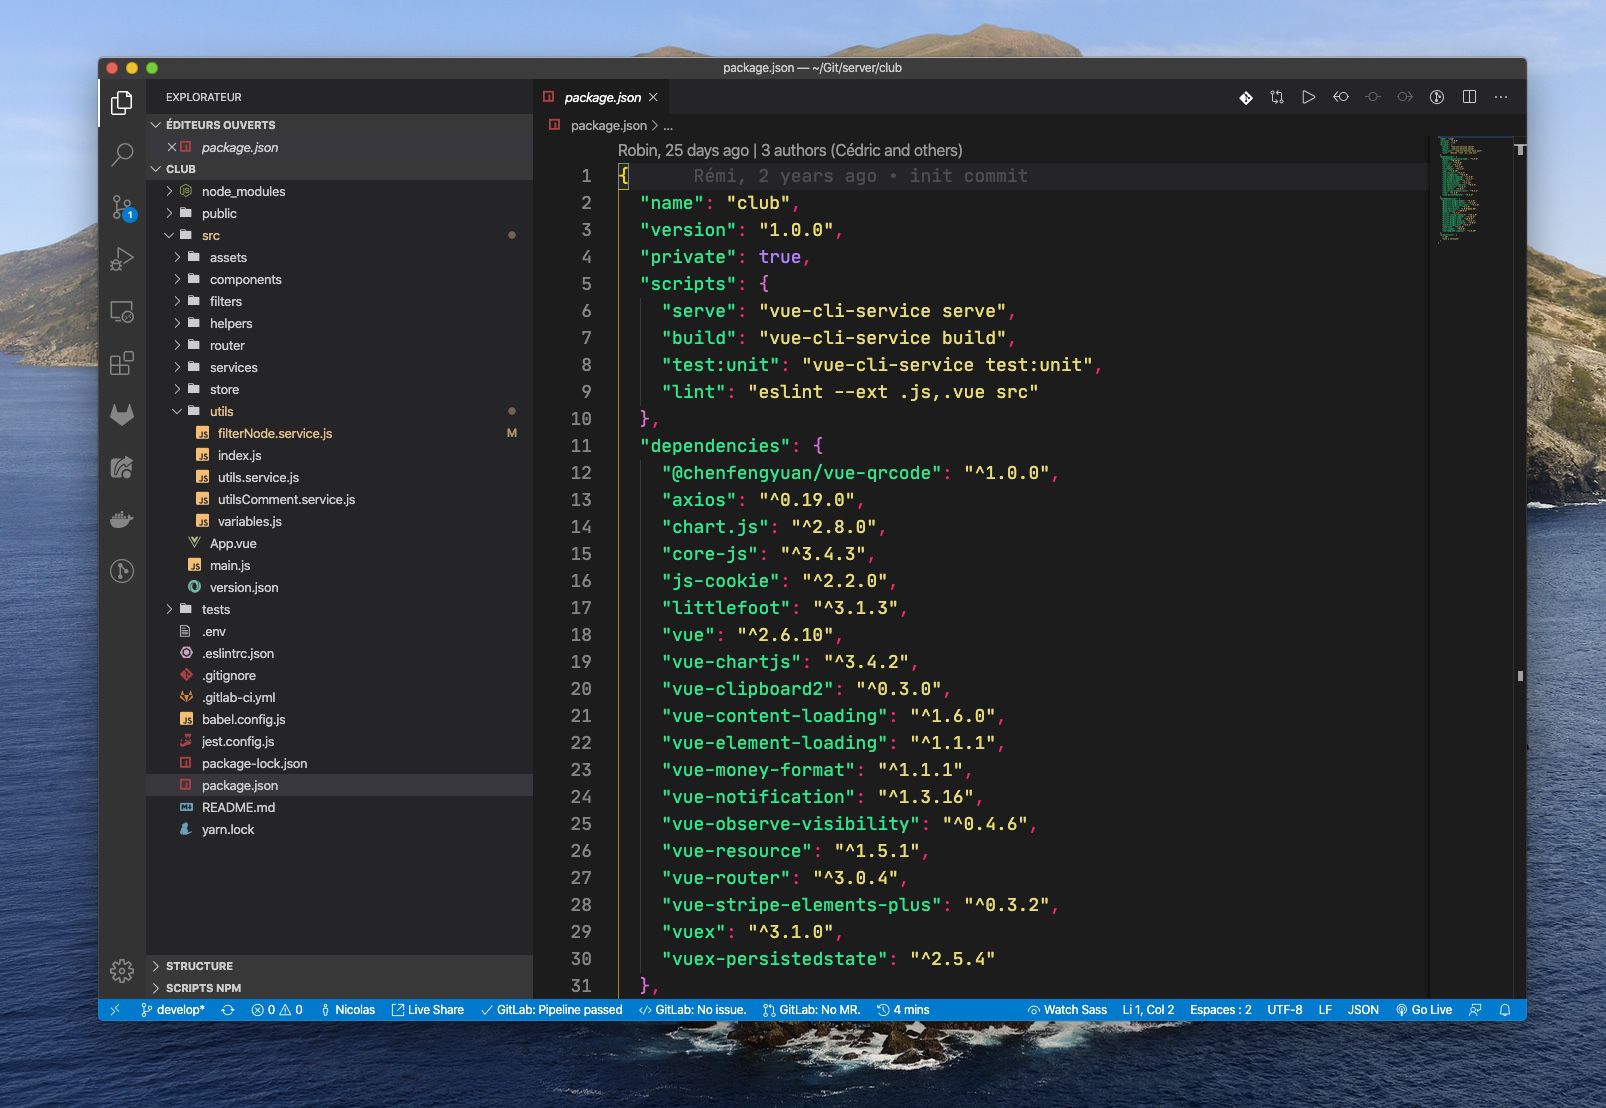Open the Search view in the activity bar
The image size is (1606, 1108).
tap(122, 153)
